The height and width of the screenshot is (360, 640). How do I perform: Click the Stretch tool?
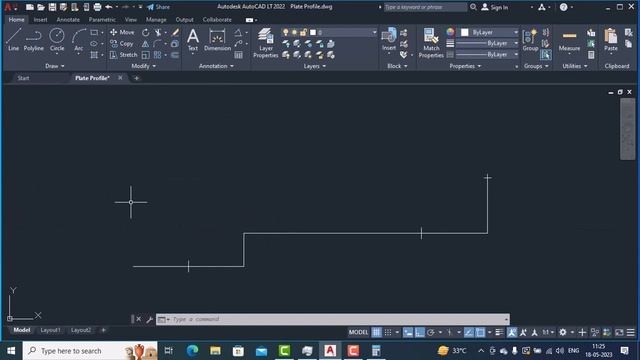coord(123,55)
